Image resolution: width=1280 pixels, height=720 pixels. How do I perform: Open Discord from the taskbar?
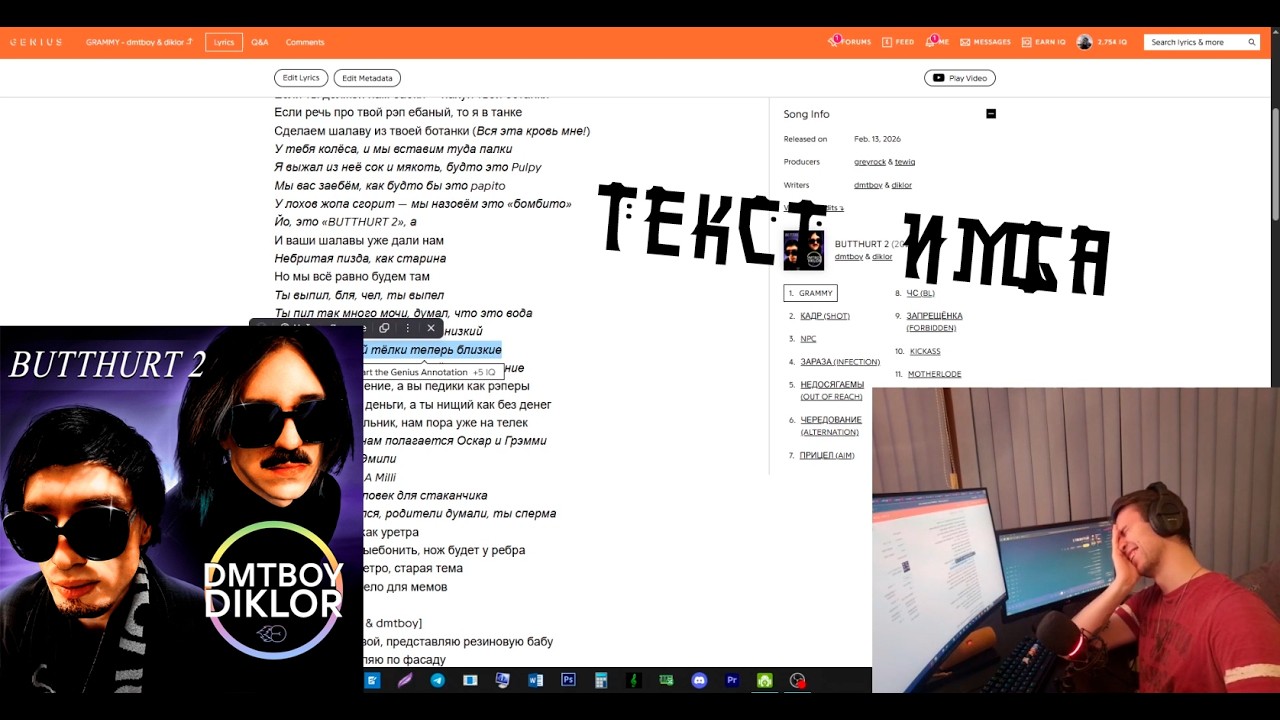tap(699, 680)
